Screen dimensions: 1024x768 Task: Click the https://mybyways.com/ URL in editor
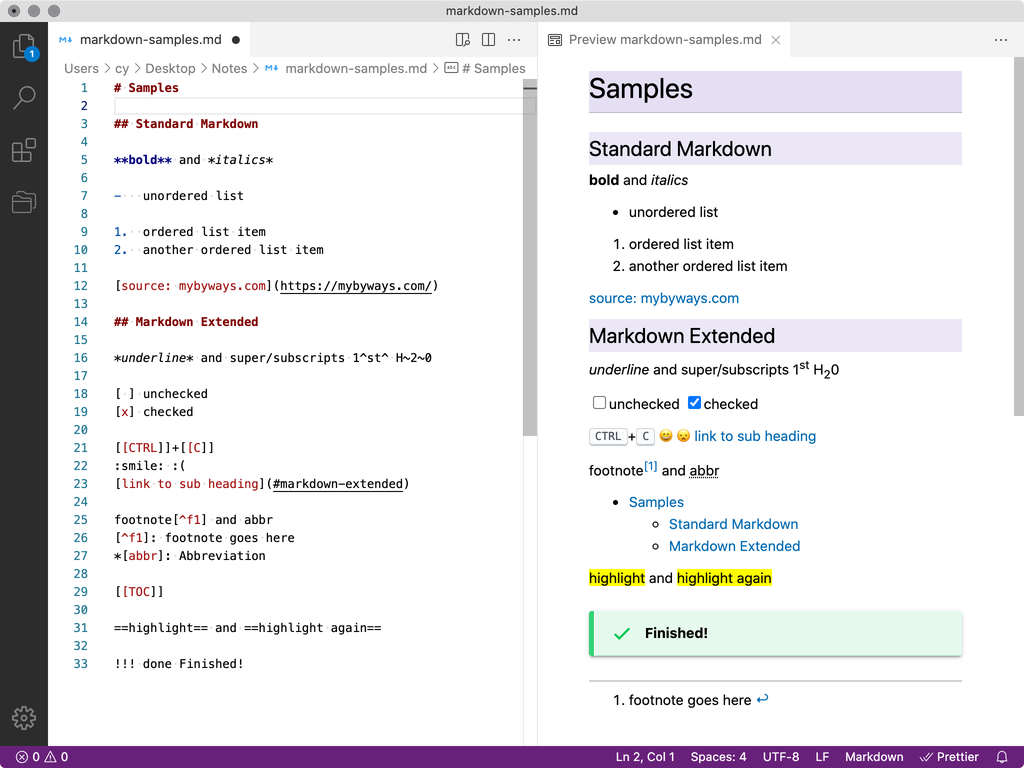pyautogui.click(x=356, y=286)
